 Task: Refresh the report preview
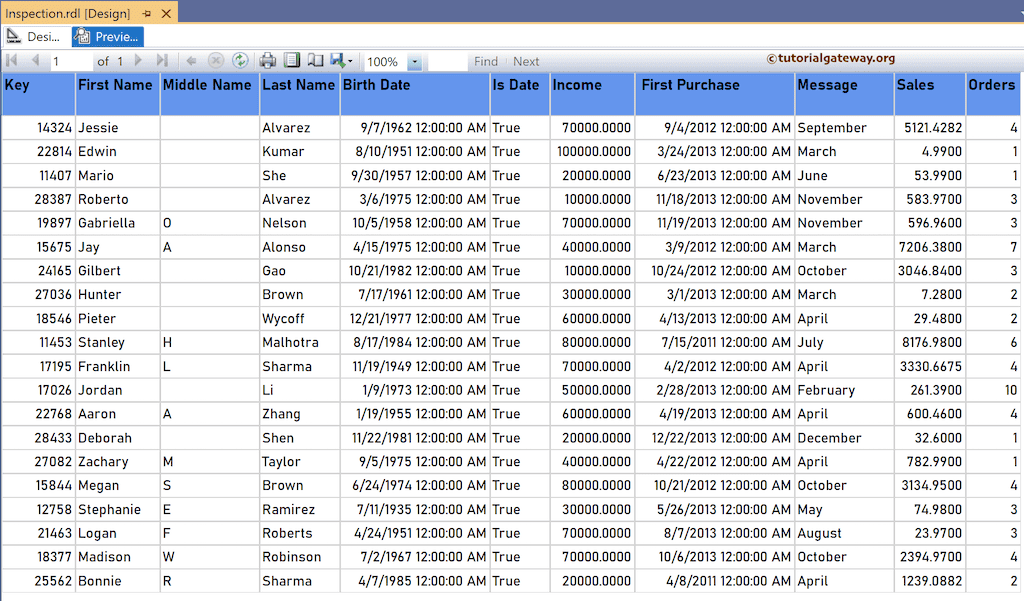[239, 61]
